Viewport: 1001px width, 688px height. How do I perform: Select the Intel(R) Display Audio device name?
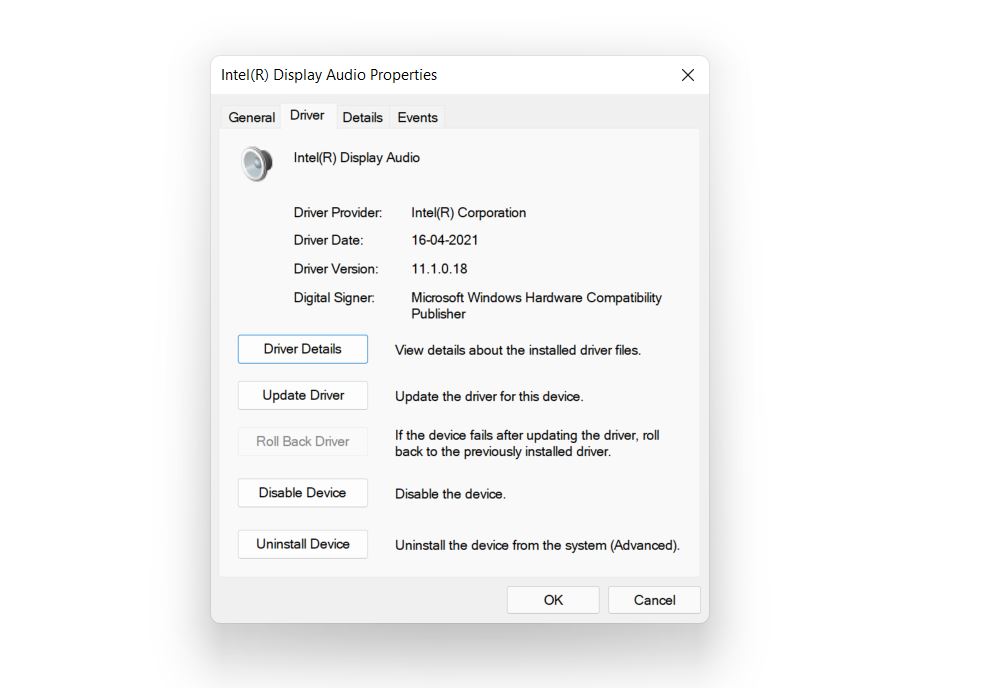[x=356, y=157]
